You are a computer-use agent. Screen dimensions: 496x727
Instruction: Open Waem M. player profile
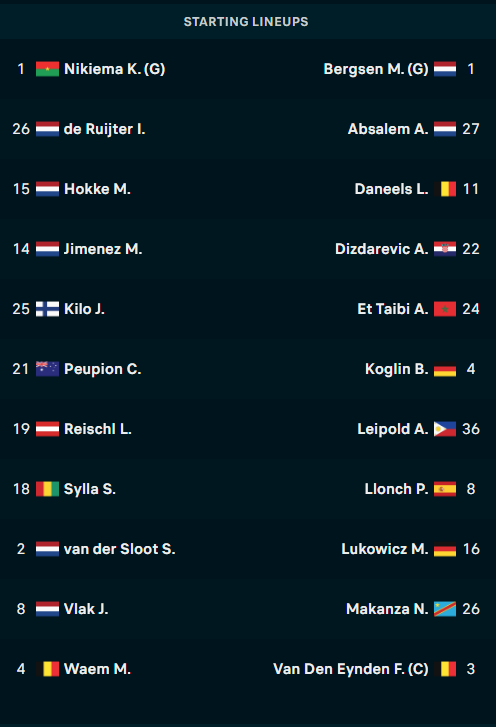(x=97, y=669)
